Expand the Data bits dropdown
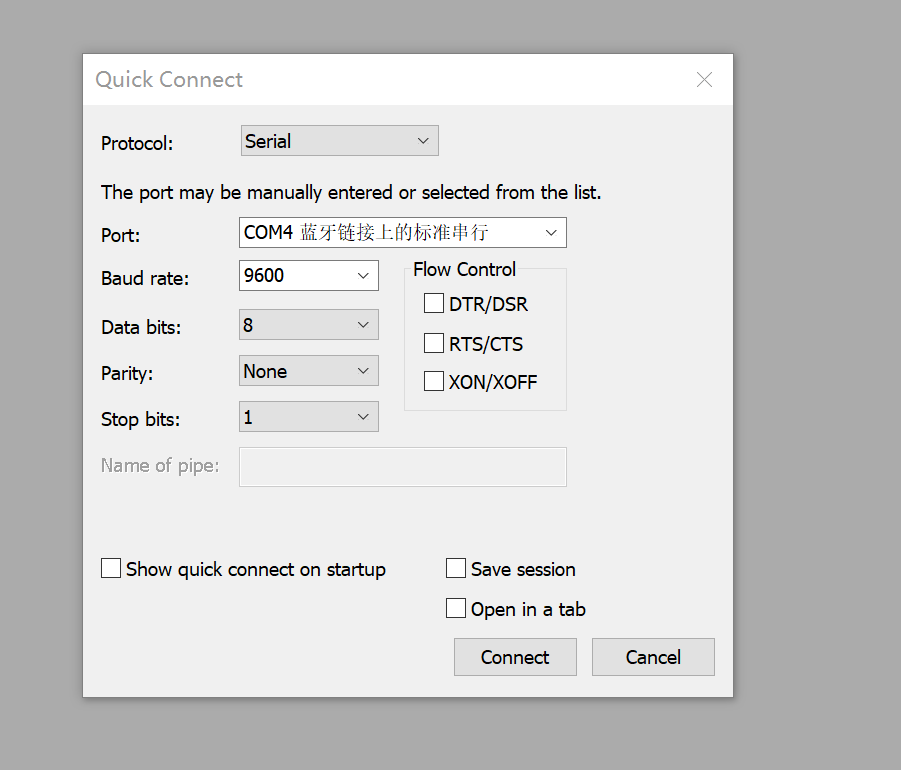Viewport: 901px width, 770px height. coord(363,325)
